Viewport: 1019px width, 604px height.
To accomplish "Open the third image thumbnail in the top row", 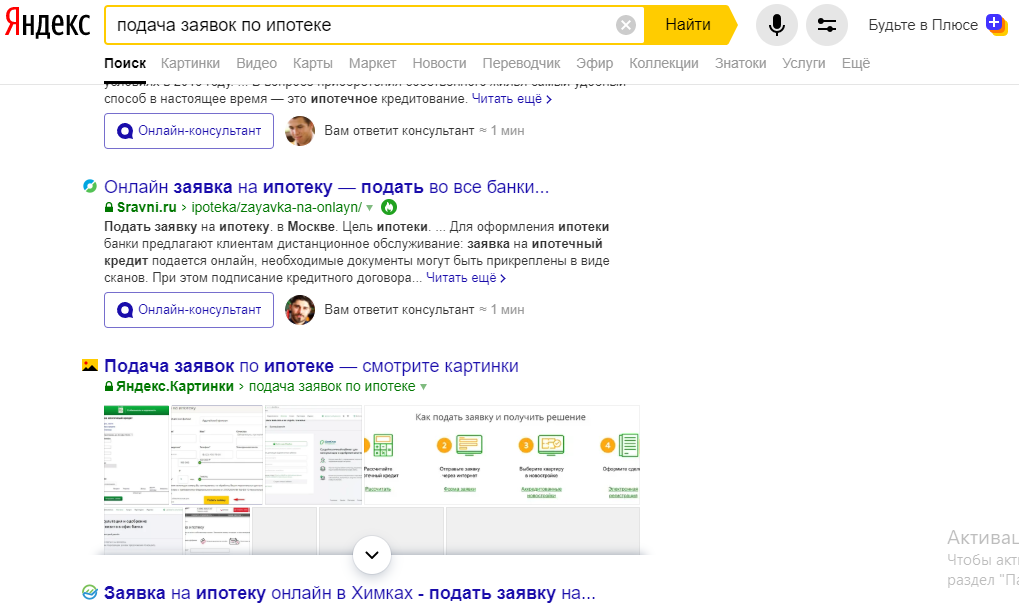I will click(x=313, y=455).
